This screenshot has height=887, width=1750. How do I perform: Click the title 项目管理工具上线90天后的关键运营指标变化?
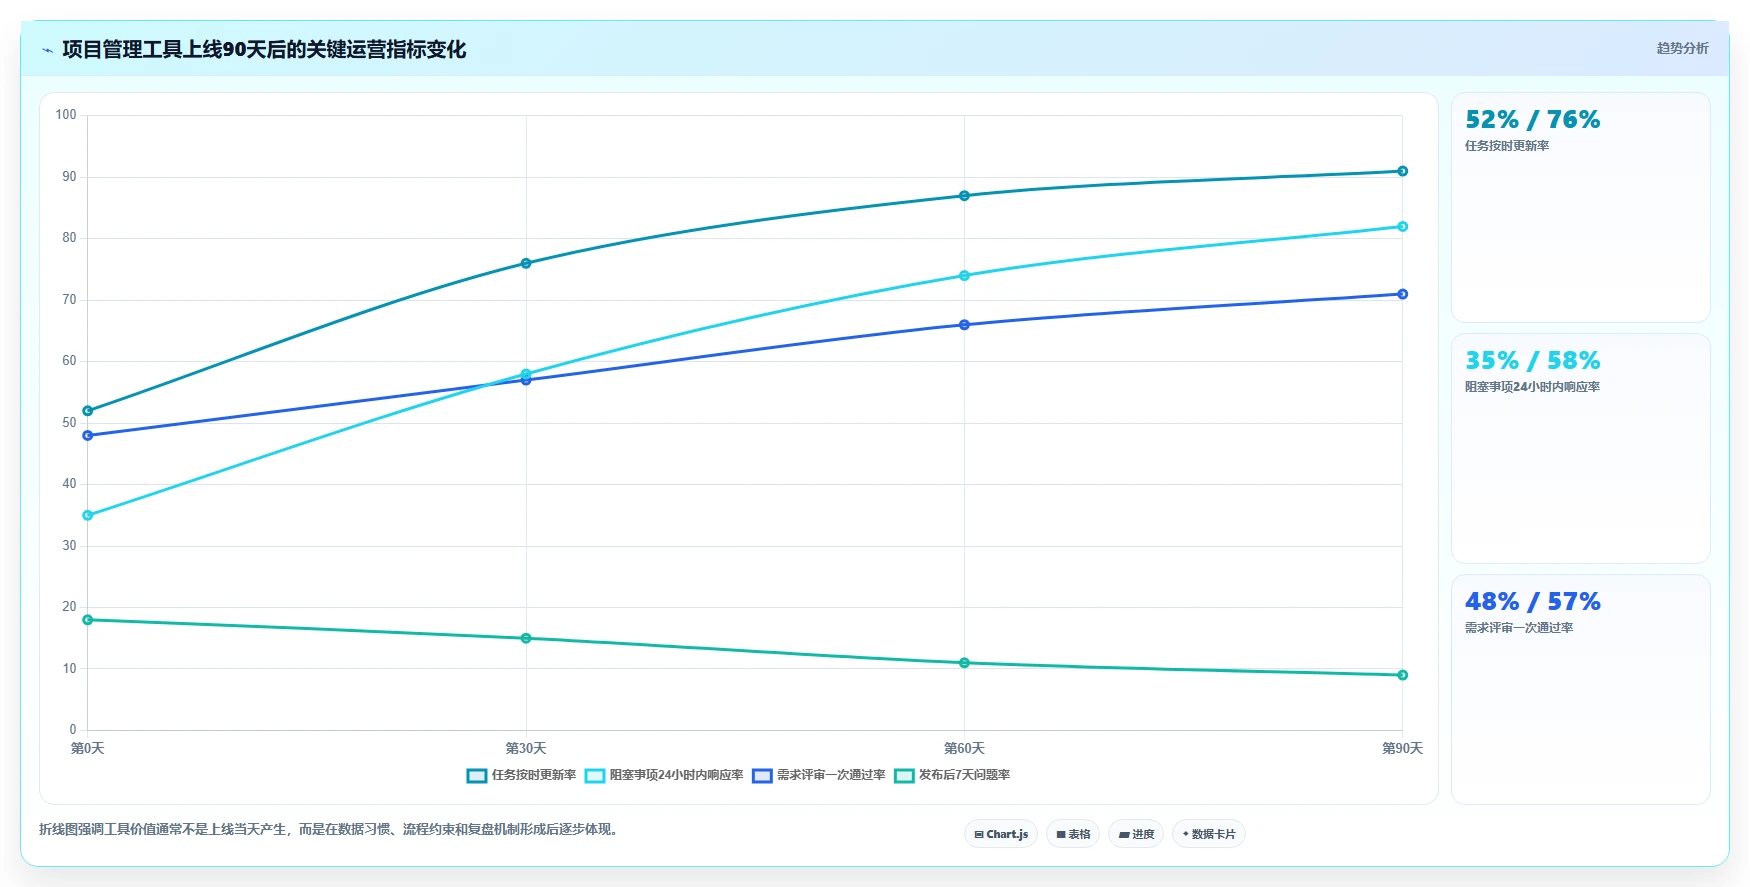point(264,50)
